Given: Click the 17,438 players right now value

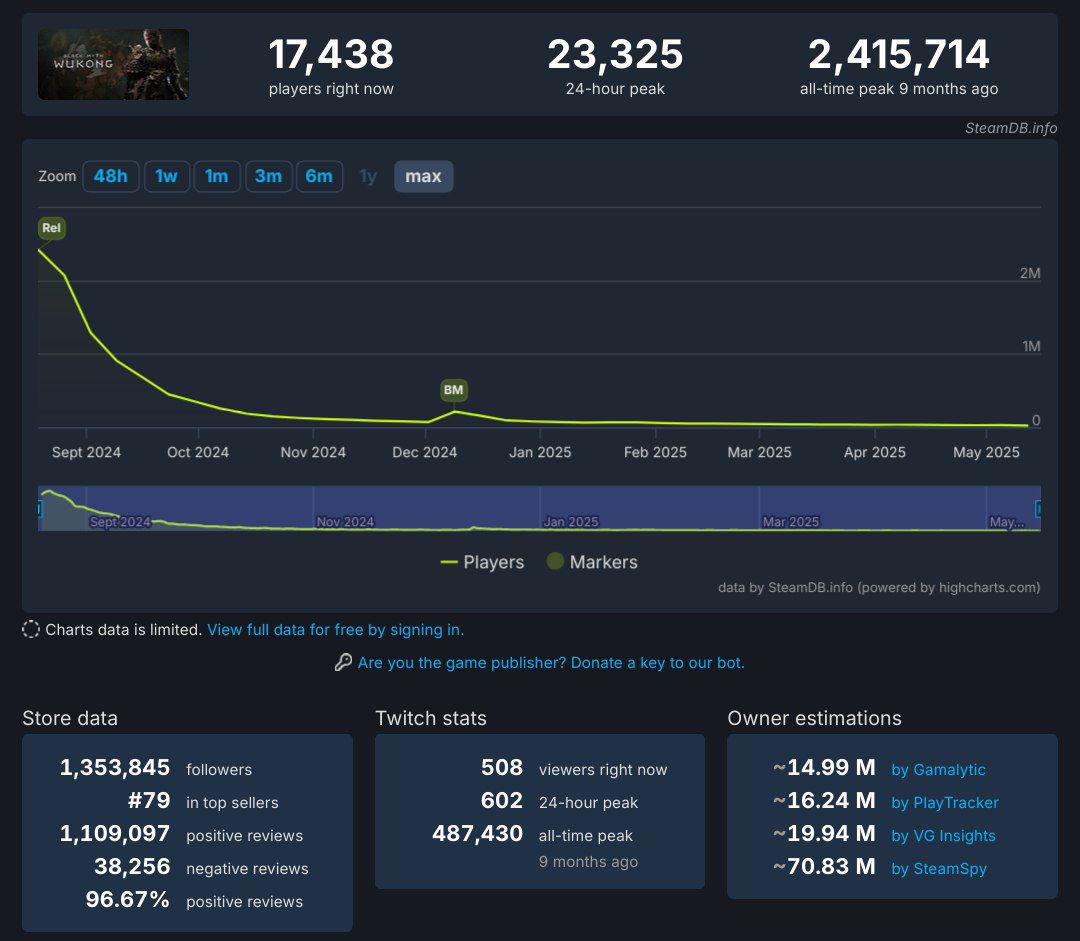Looking at the screenshot, I should [331, 54].
